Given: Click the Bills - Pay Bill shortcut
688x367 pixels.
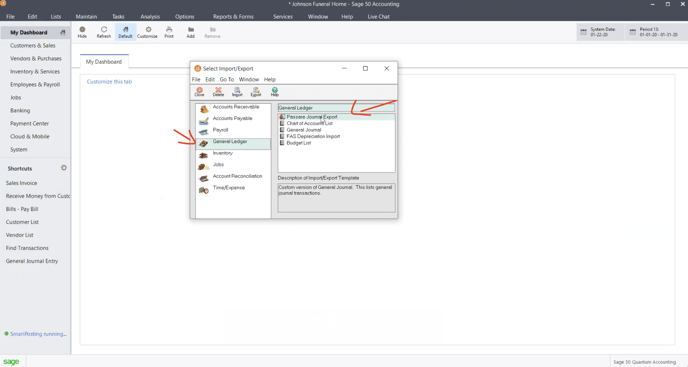Looking at the screenshot, I should click(22, 209).
